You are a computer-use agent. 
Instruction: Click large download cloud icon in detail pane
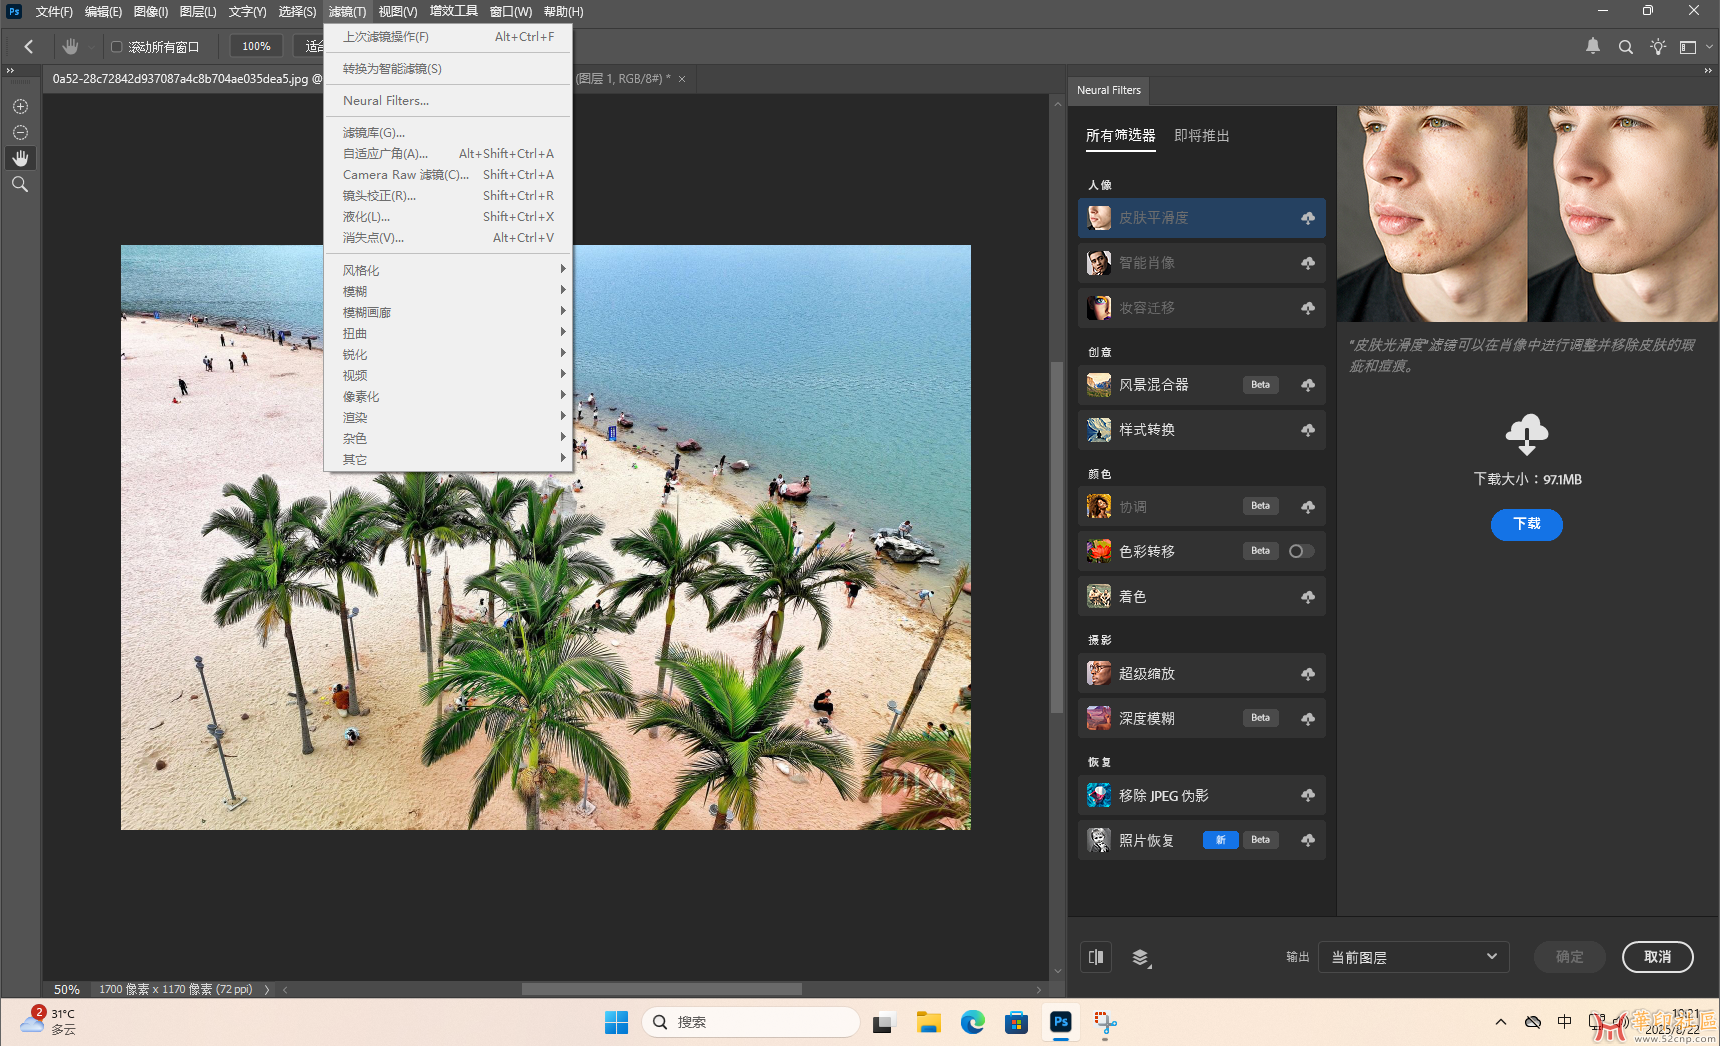1527,434
